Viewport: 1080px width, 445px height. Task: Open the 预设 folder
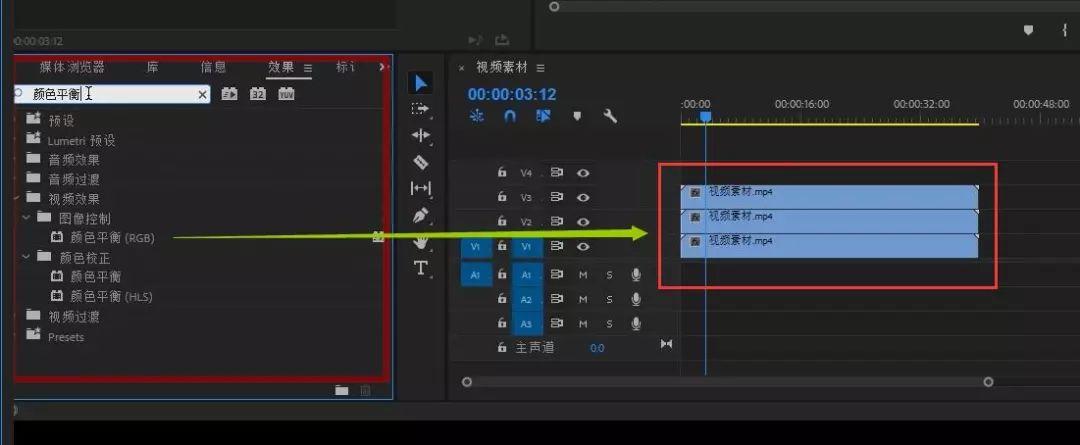point(61,121)
